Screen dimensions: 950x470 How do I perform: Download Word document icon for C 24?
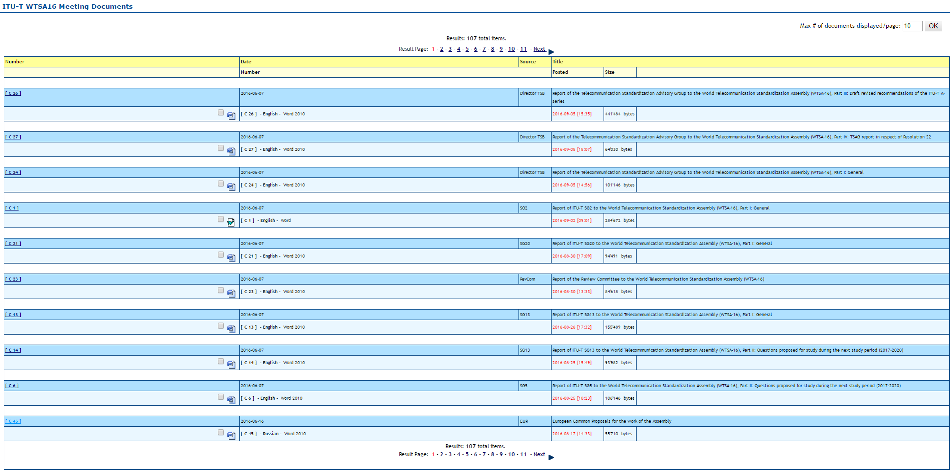(x=231, y=186)
